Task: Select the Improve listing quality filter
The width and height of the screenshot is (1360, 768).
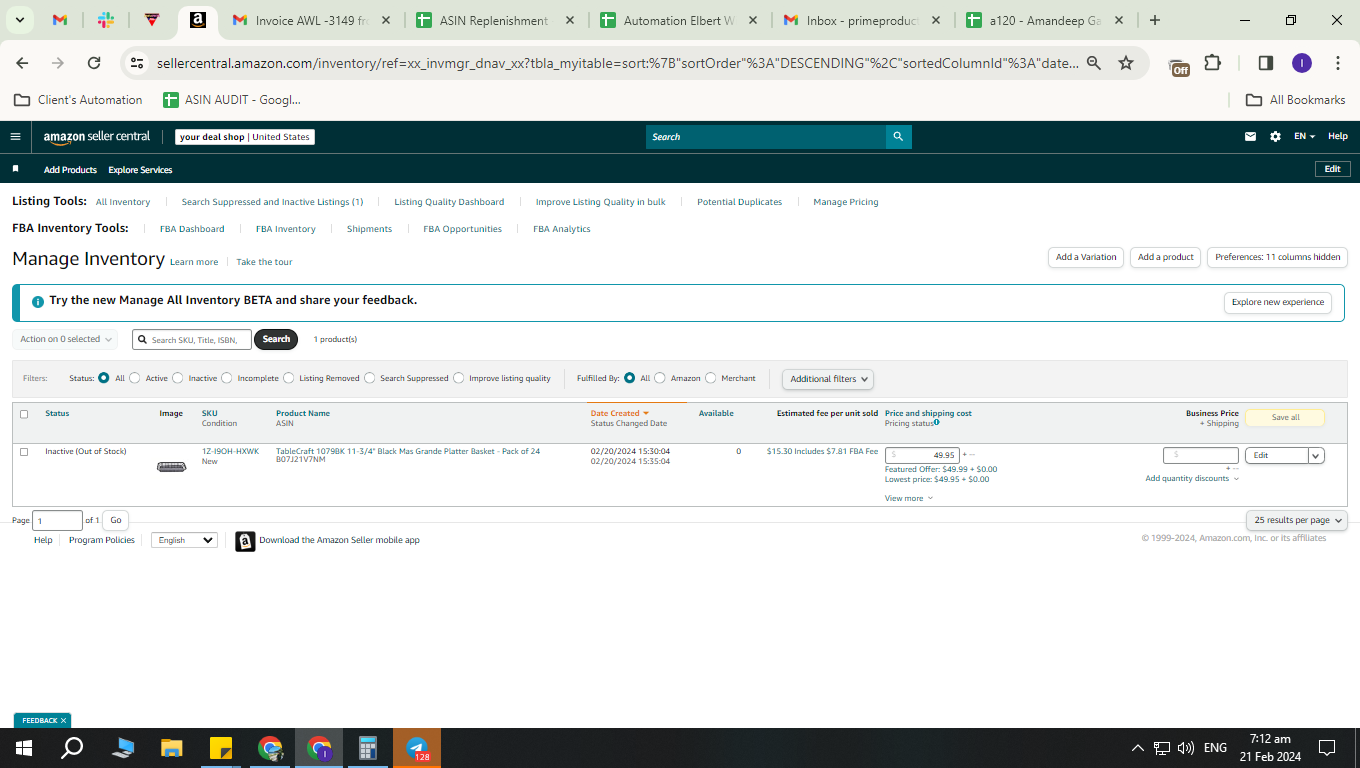Action: [459, 378]
